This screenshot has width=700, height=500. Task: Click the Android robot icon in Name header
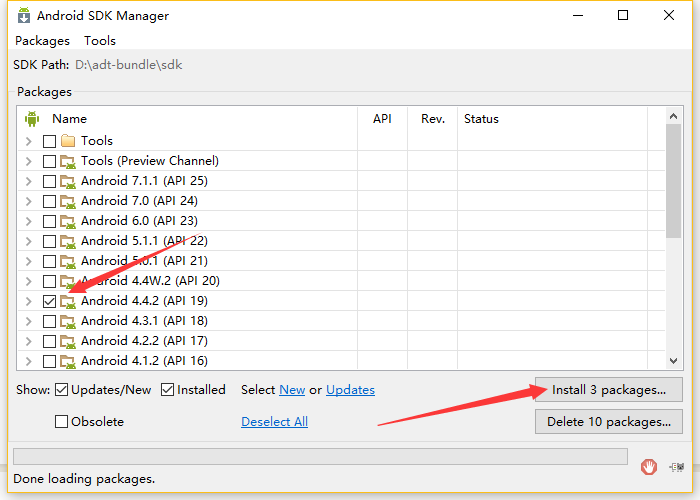(x=32, y=119)
